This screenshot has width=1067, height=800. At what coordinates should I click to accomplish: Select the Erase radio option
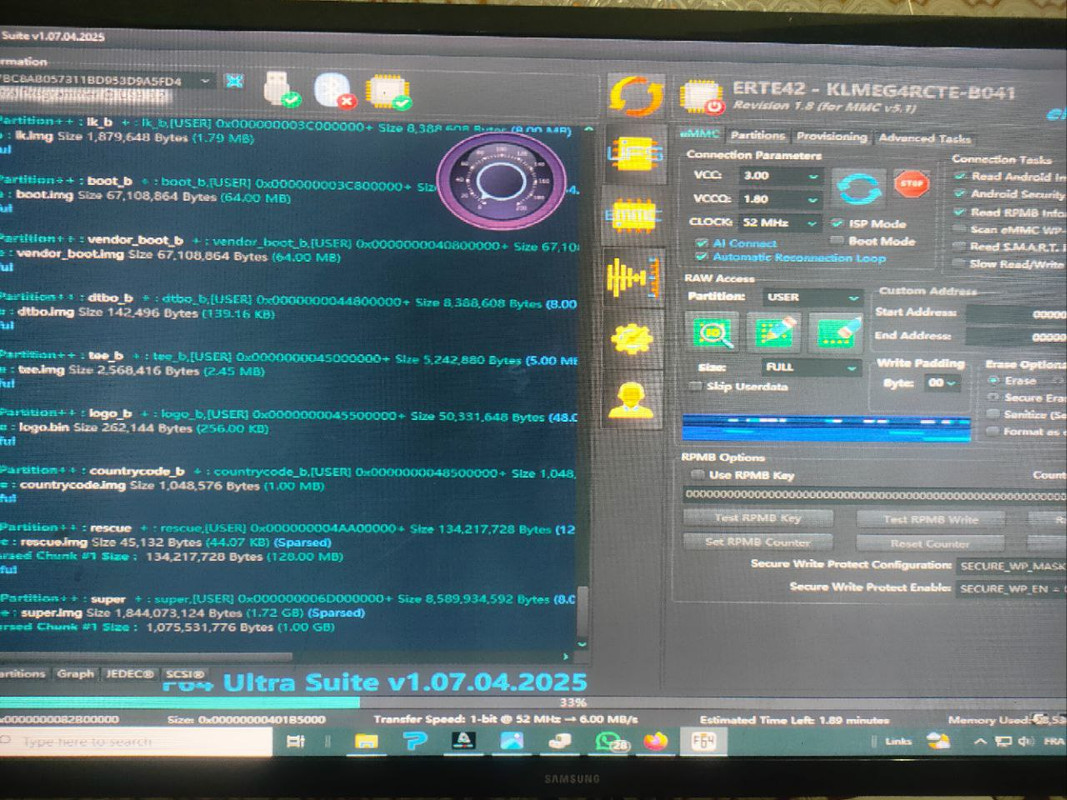click(994, 380)
